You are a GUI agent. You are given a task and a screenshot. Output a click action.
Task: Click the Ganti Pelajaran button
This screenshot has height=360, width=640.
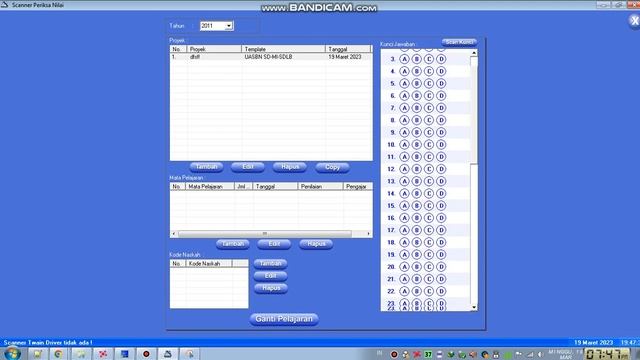[x=284, y=319]
